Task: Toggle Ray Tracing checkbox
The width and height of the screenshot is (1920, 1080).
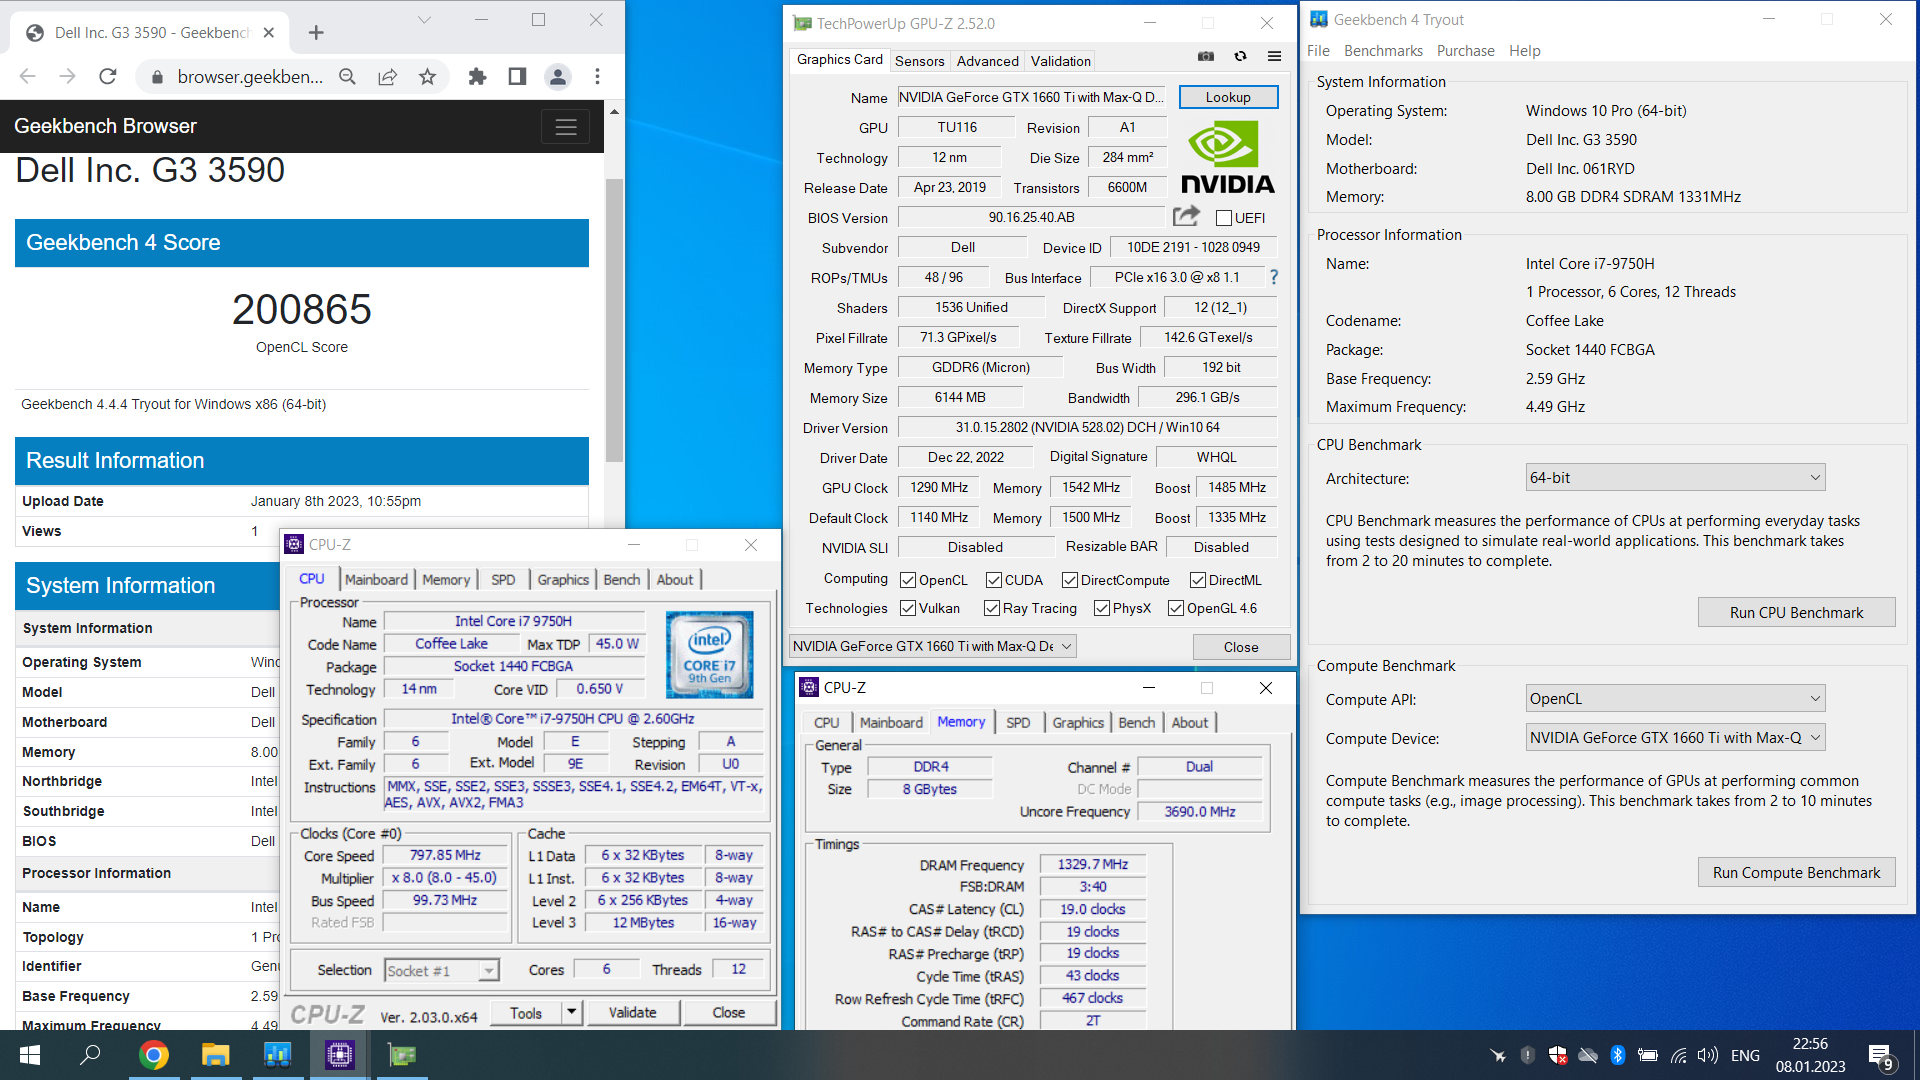Action: click(x=992, y=608)
